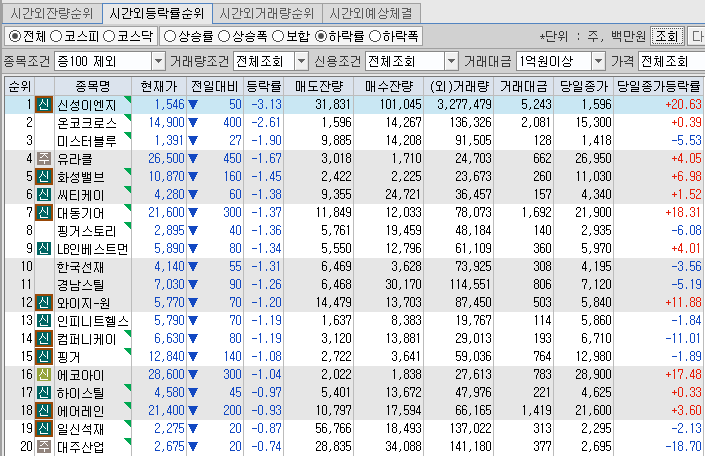This screenshot has width=705, height=456.
Task: Click the 신 badge next to LB인베스트먼
Action: [44, 248]
